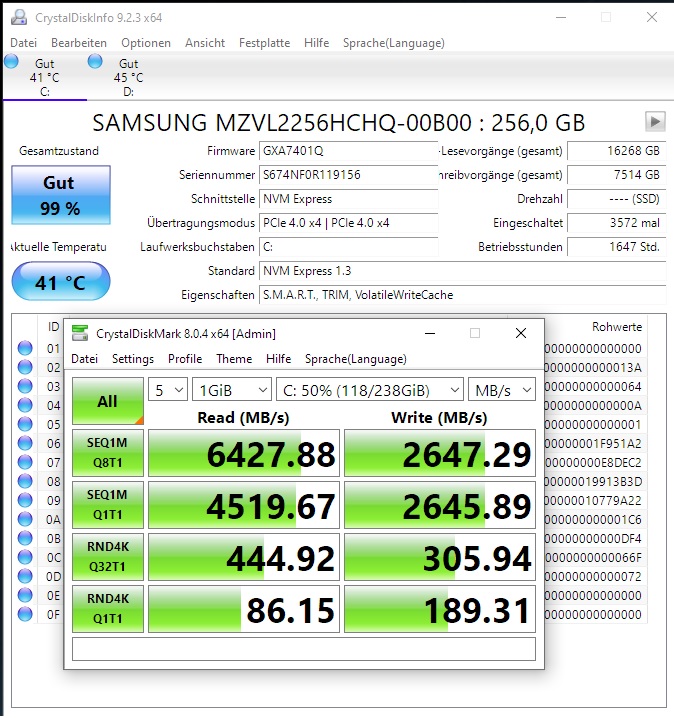Click the Standard field NVM Express 1.3

pos(462,271)
